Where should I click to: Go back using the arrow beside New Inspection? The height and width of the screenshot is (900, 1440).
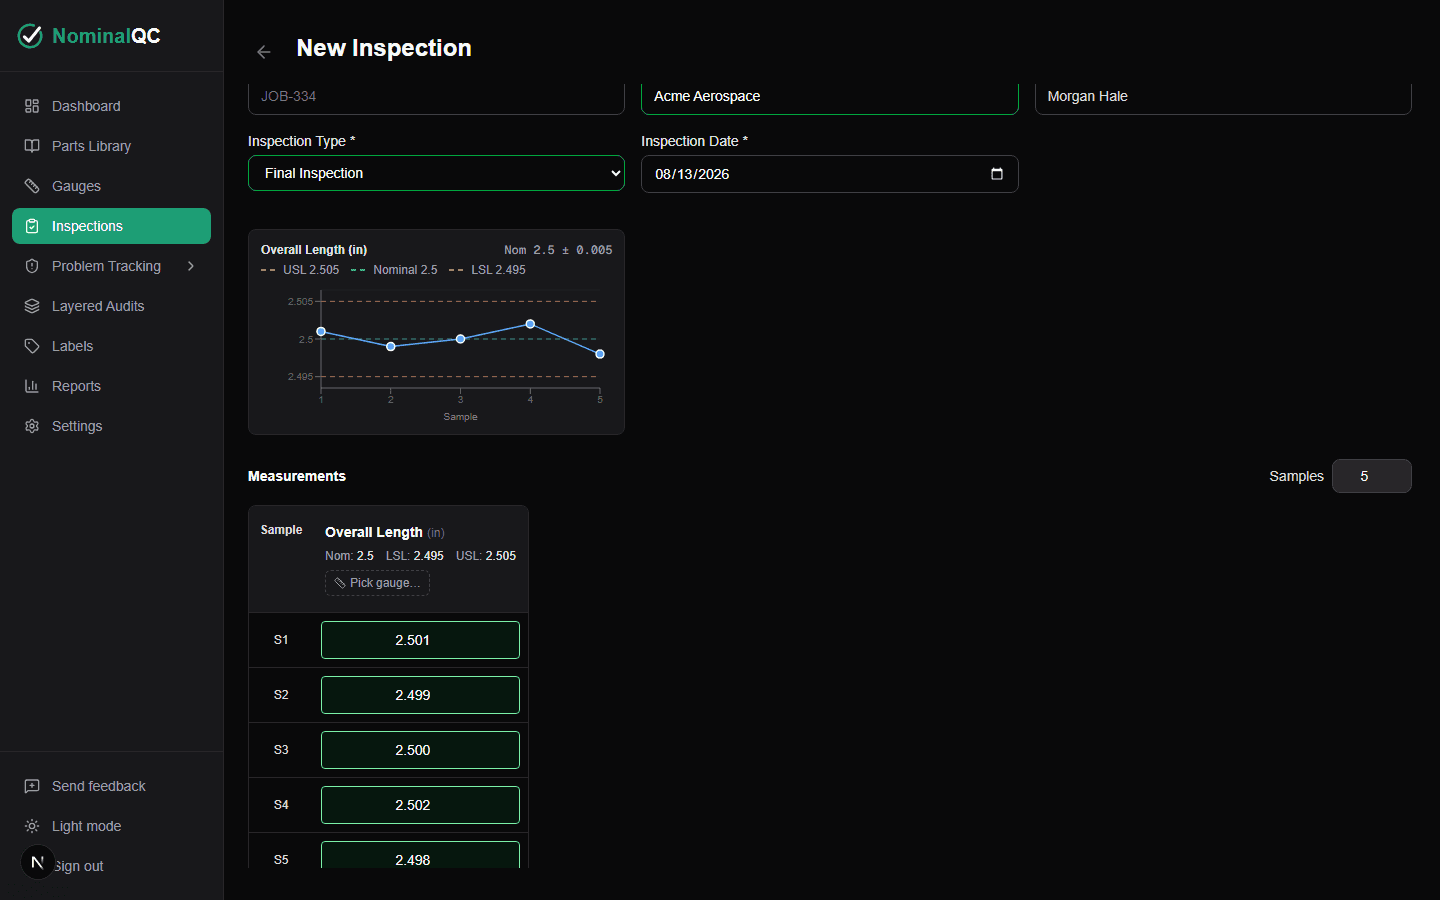pos(264,52)
